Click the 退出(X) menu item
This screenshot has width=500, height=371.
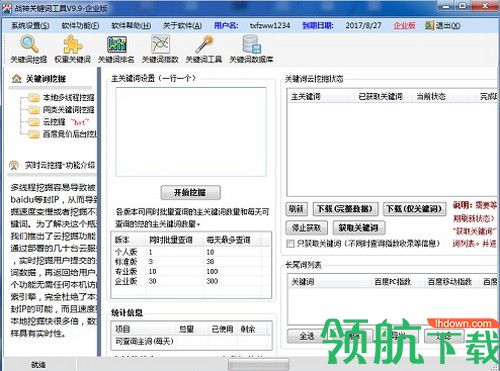tap(448, 25)
